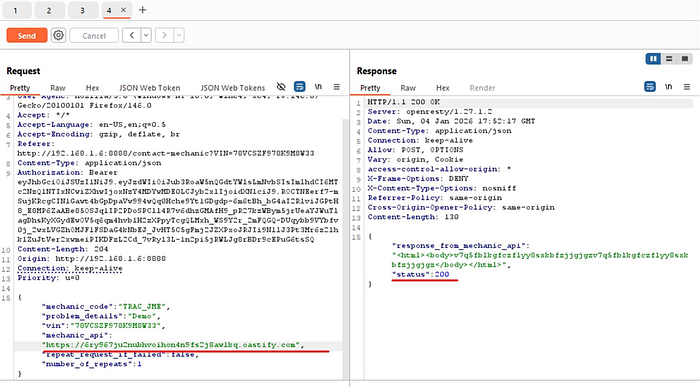The image size is (700, 387).
Task: Select Request Raw tab
Action: tap(58, 88)
